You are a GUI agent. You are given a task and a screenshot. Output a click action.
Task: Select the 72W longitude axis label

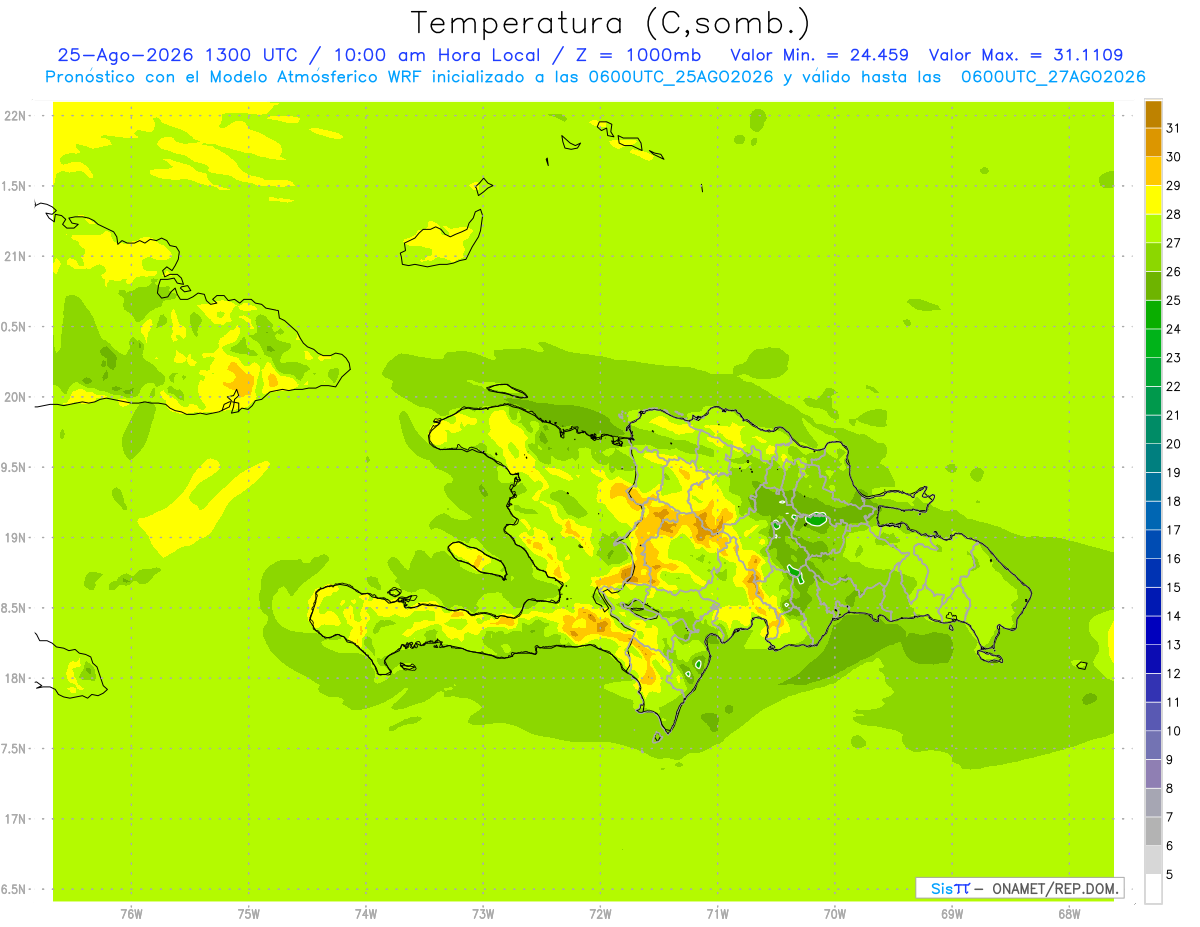[x=600, y=913]
